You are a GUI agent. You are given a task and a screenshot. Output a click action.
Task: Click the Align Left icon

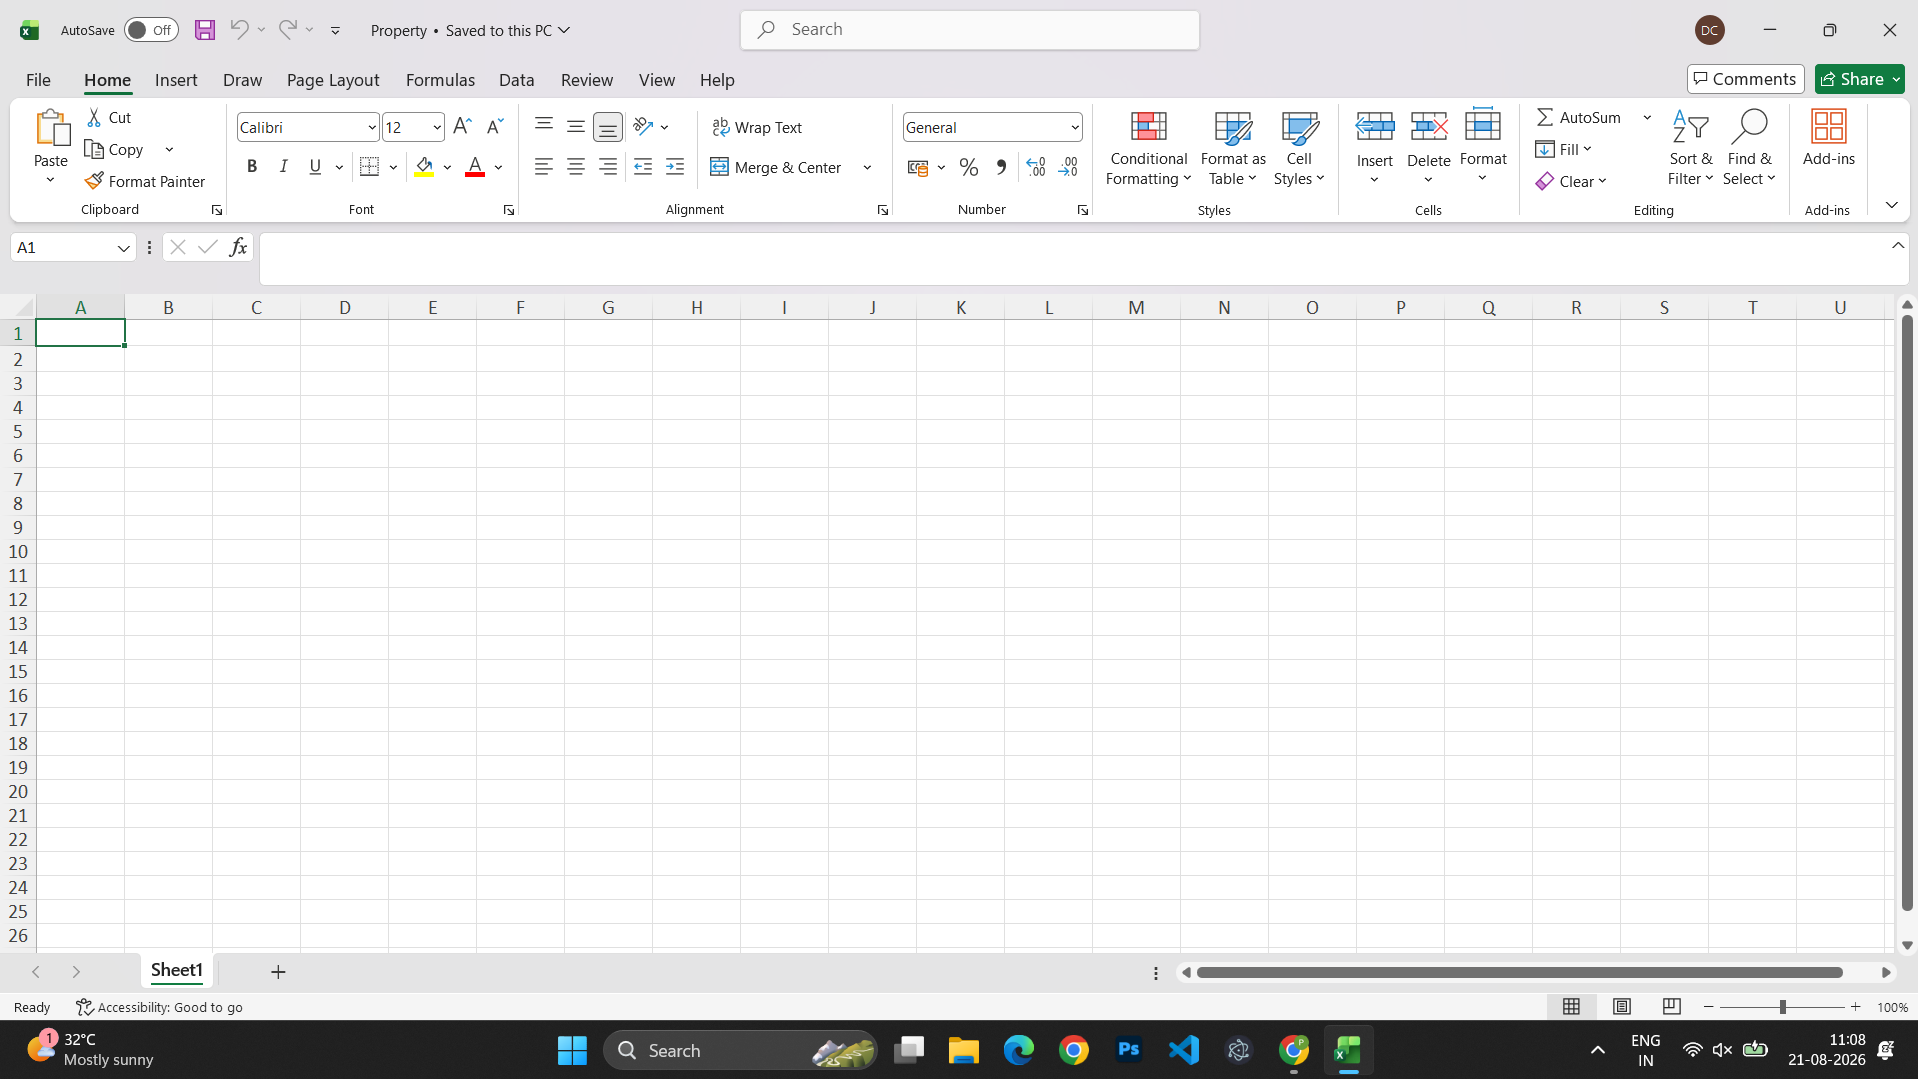[x=544, y=167]
